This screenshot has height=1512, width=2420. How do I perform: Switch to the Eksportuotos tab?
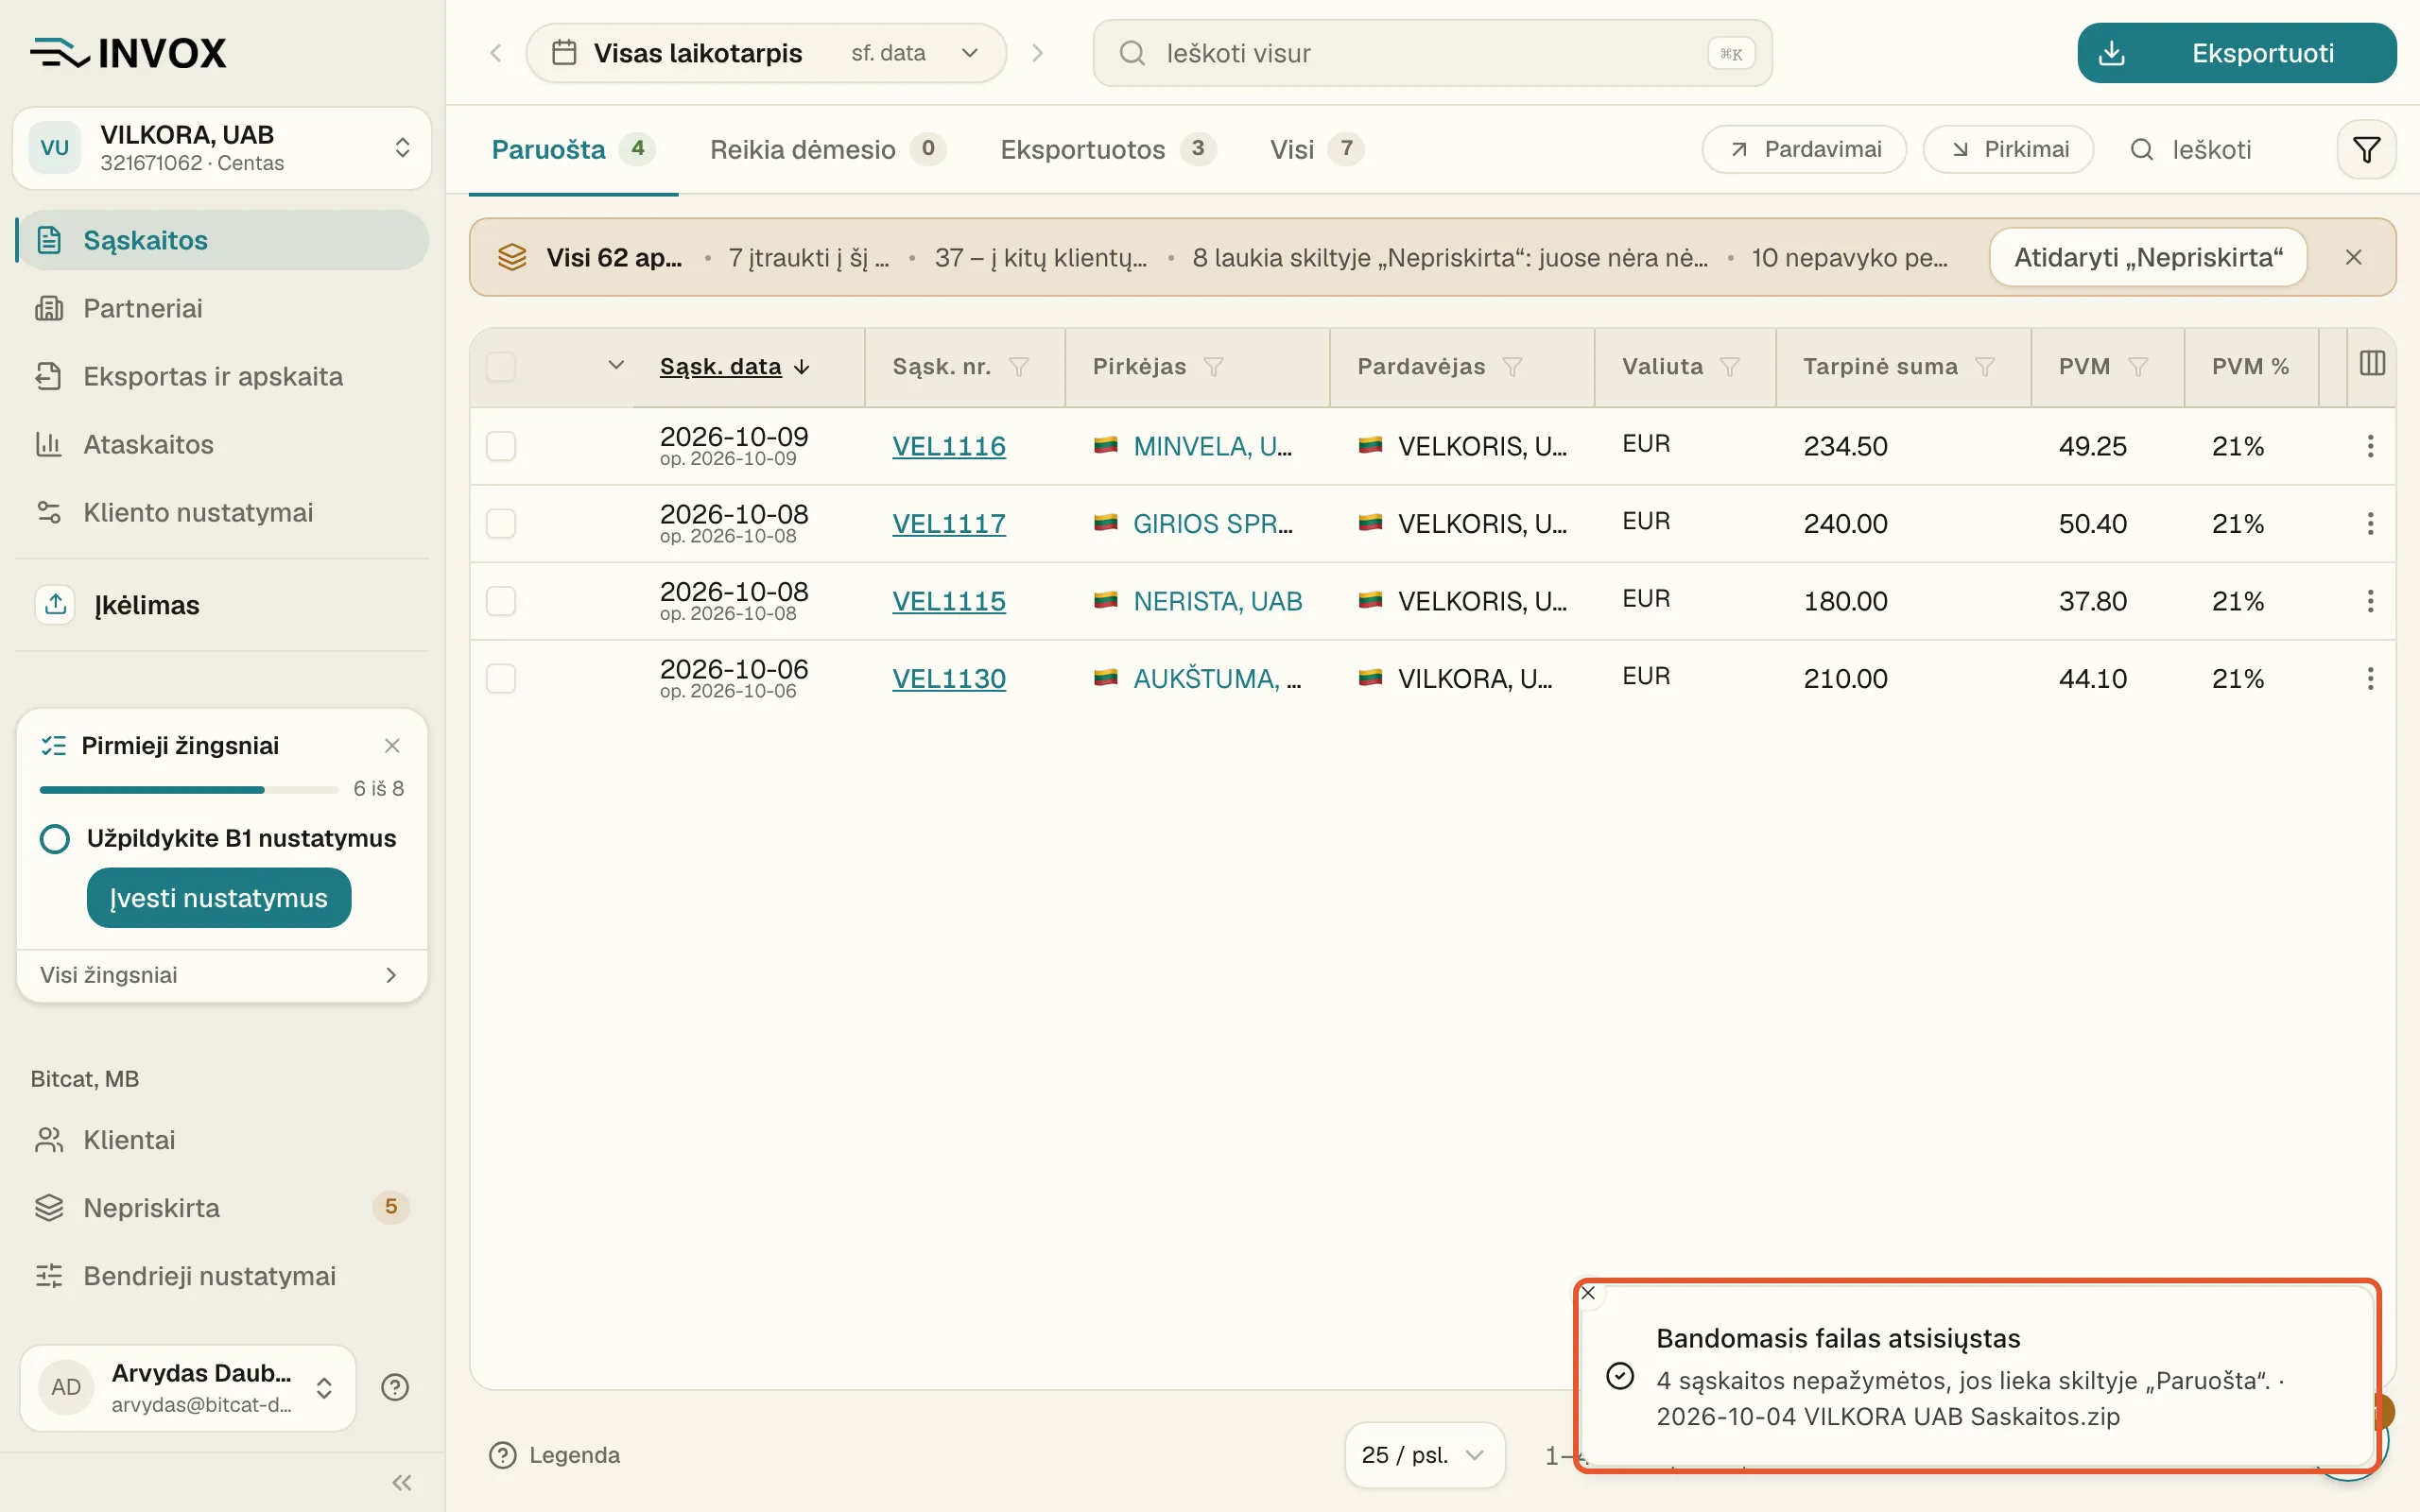[x=1107, y=150]
